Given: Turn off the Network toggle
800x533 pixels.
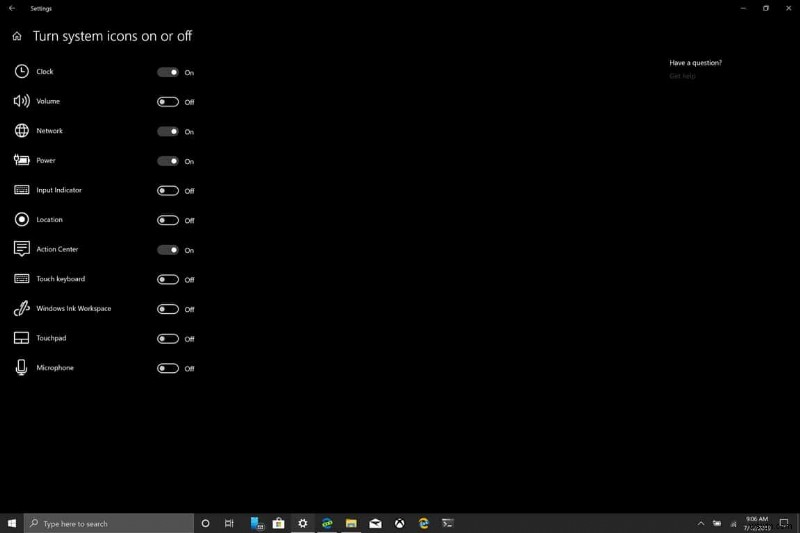Looking at the screenshot, I should click(x=168, y=132).
